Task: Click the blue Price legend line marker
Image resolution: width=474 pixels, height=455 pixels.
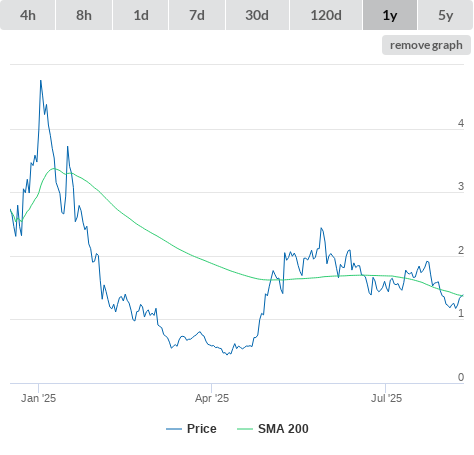Action: coord(174,429)
